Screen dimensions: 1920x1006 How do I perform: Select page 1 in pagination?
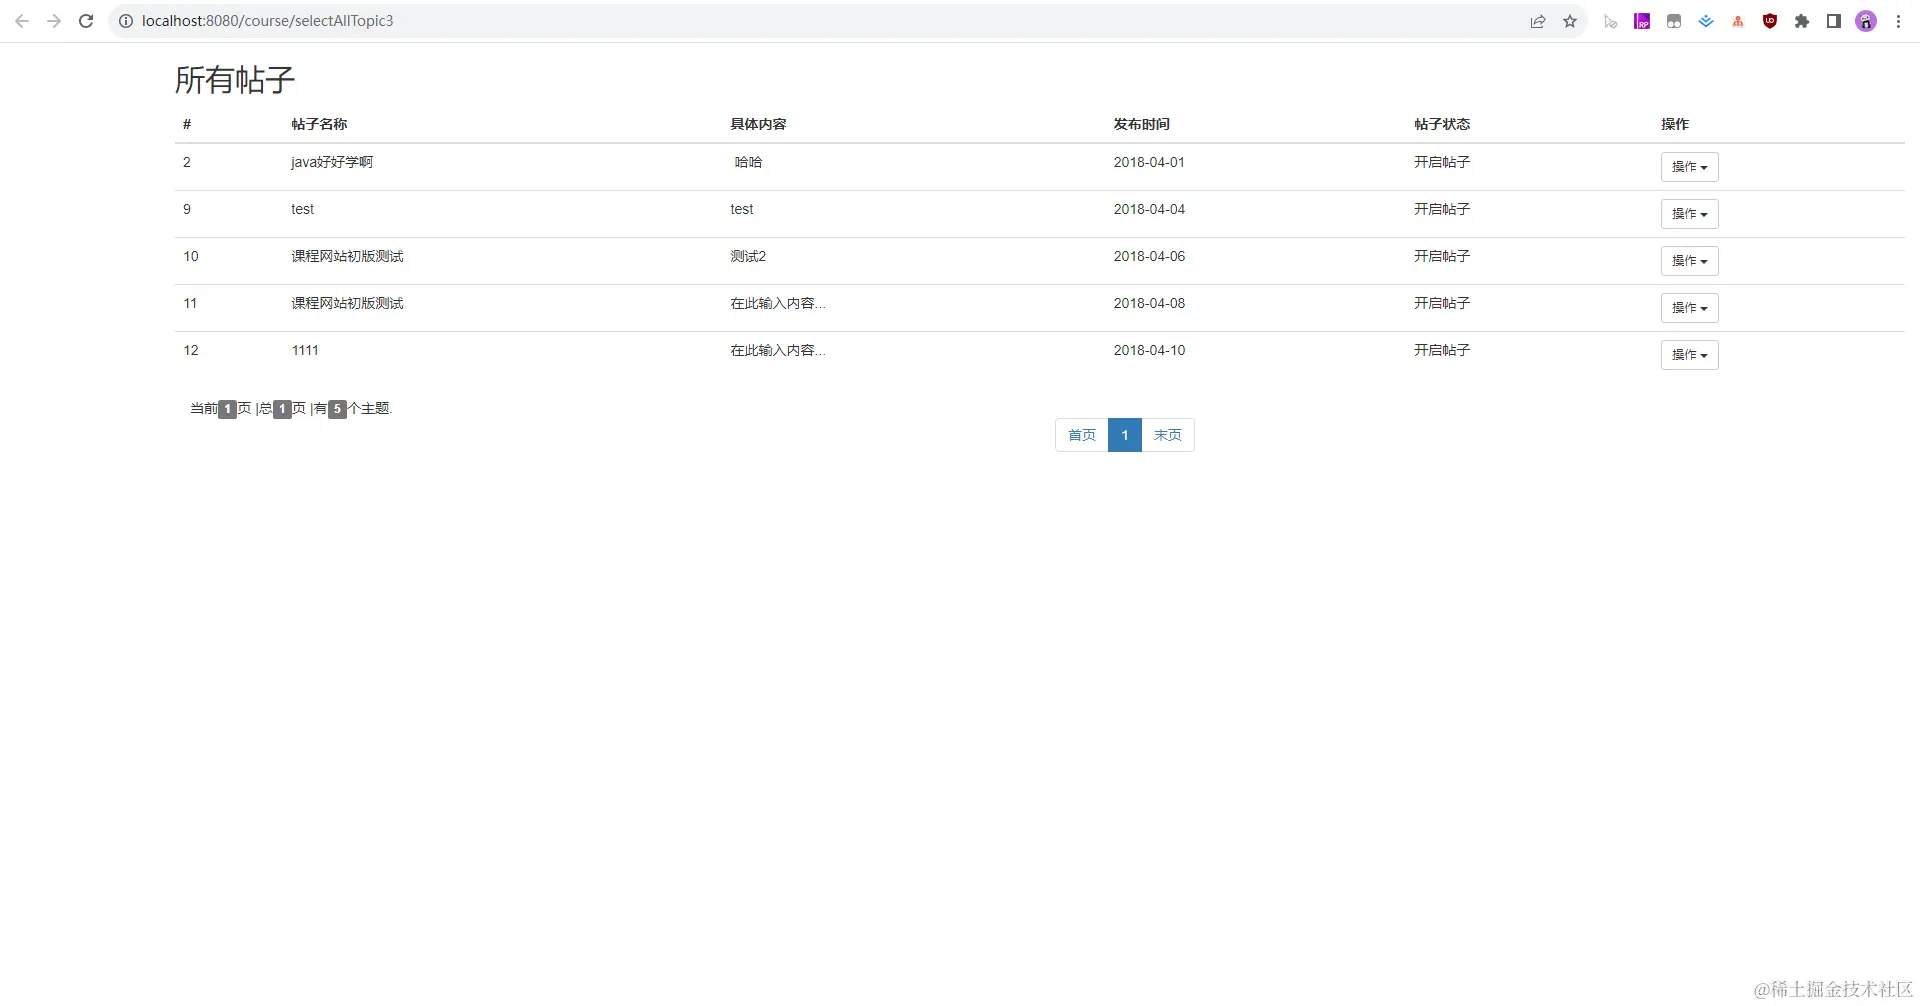1125,435
